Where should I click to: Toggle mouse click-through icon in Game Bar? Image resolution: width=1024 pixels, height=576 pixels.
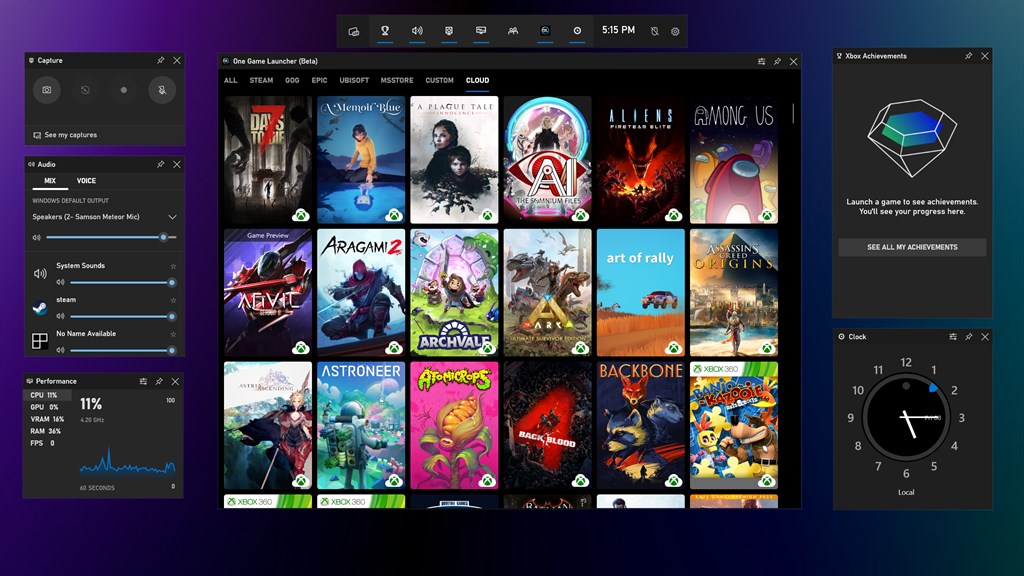pos(655,31)
